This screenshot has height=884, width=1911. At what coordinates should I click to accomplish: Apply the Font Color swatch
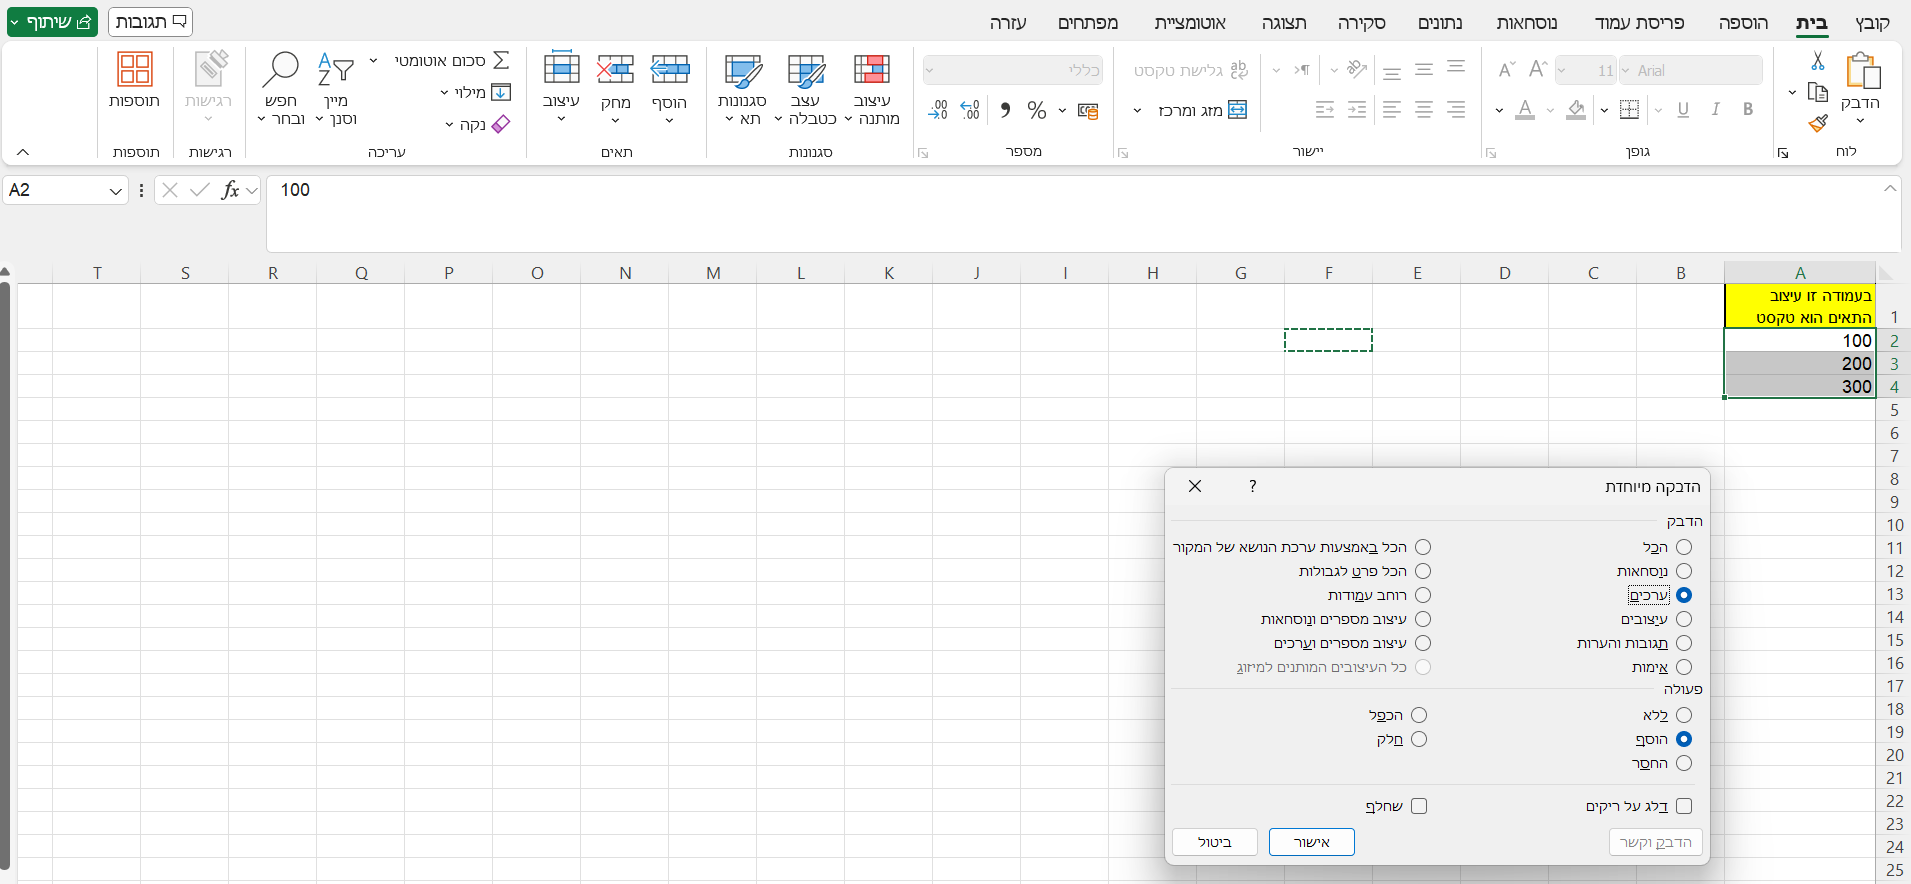1525,110
